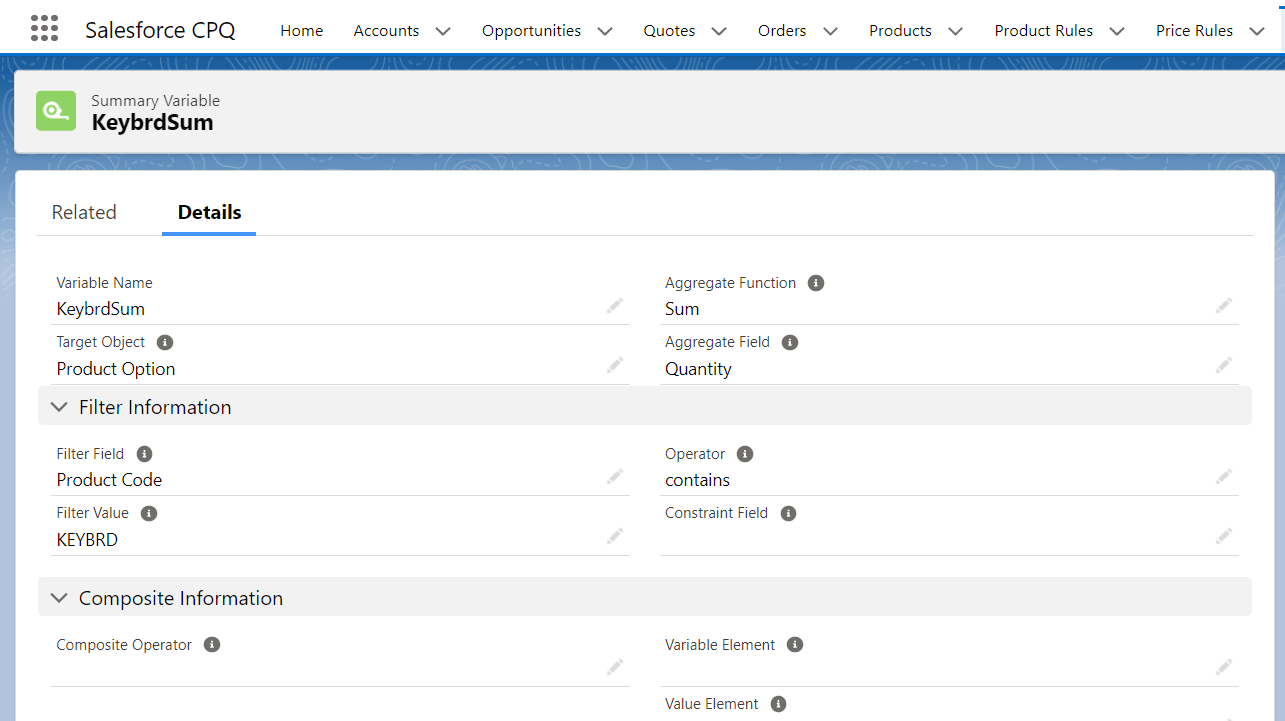Edit Composite Operator with the pencil icon
Viewport: 1285px width, 721px height.
tap(615, 667)
